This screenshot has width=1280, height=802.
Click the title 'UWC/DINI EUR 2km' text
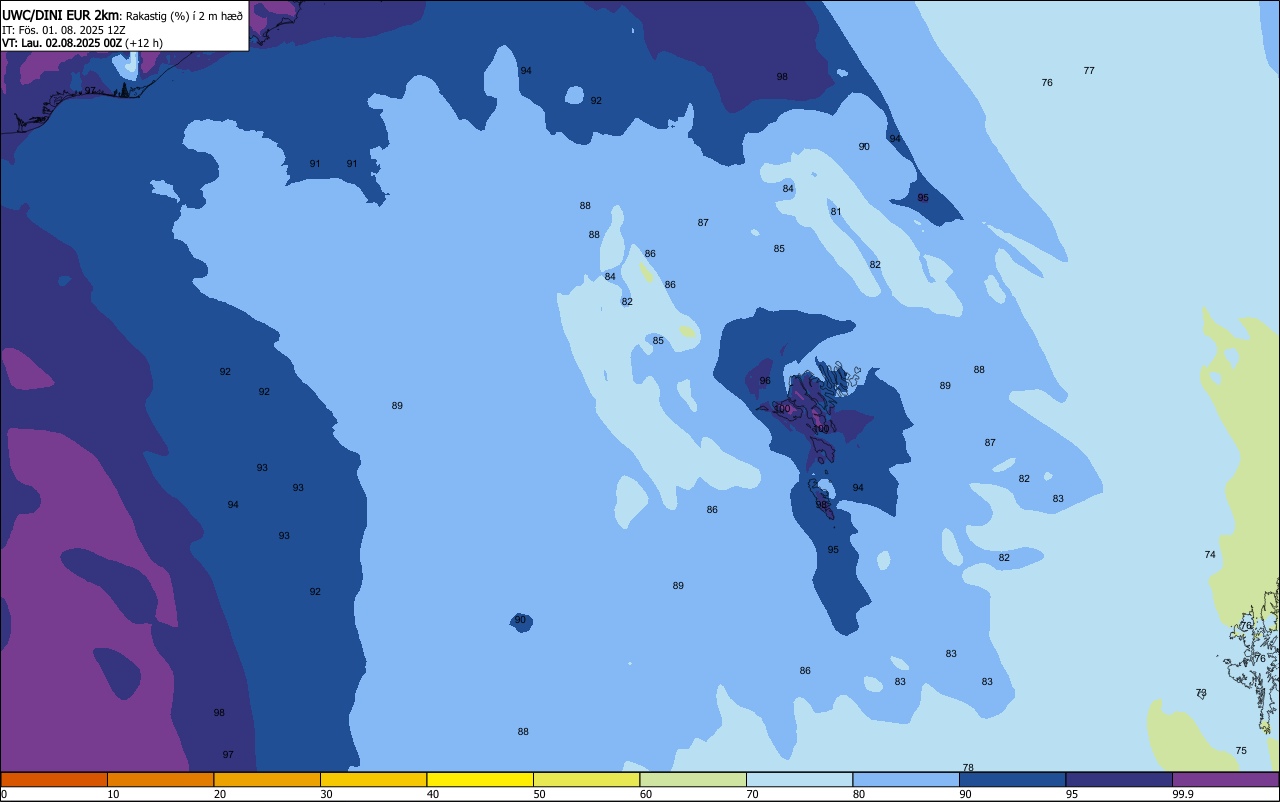point(60,15)
